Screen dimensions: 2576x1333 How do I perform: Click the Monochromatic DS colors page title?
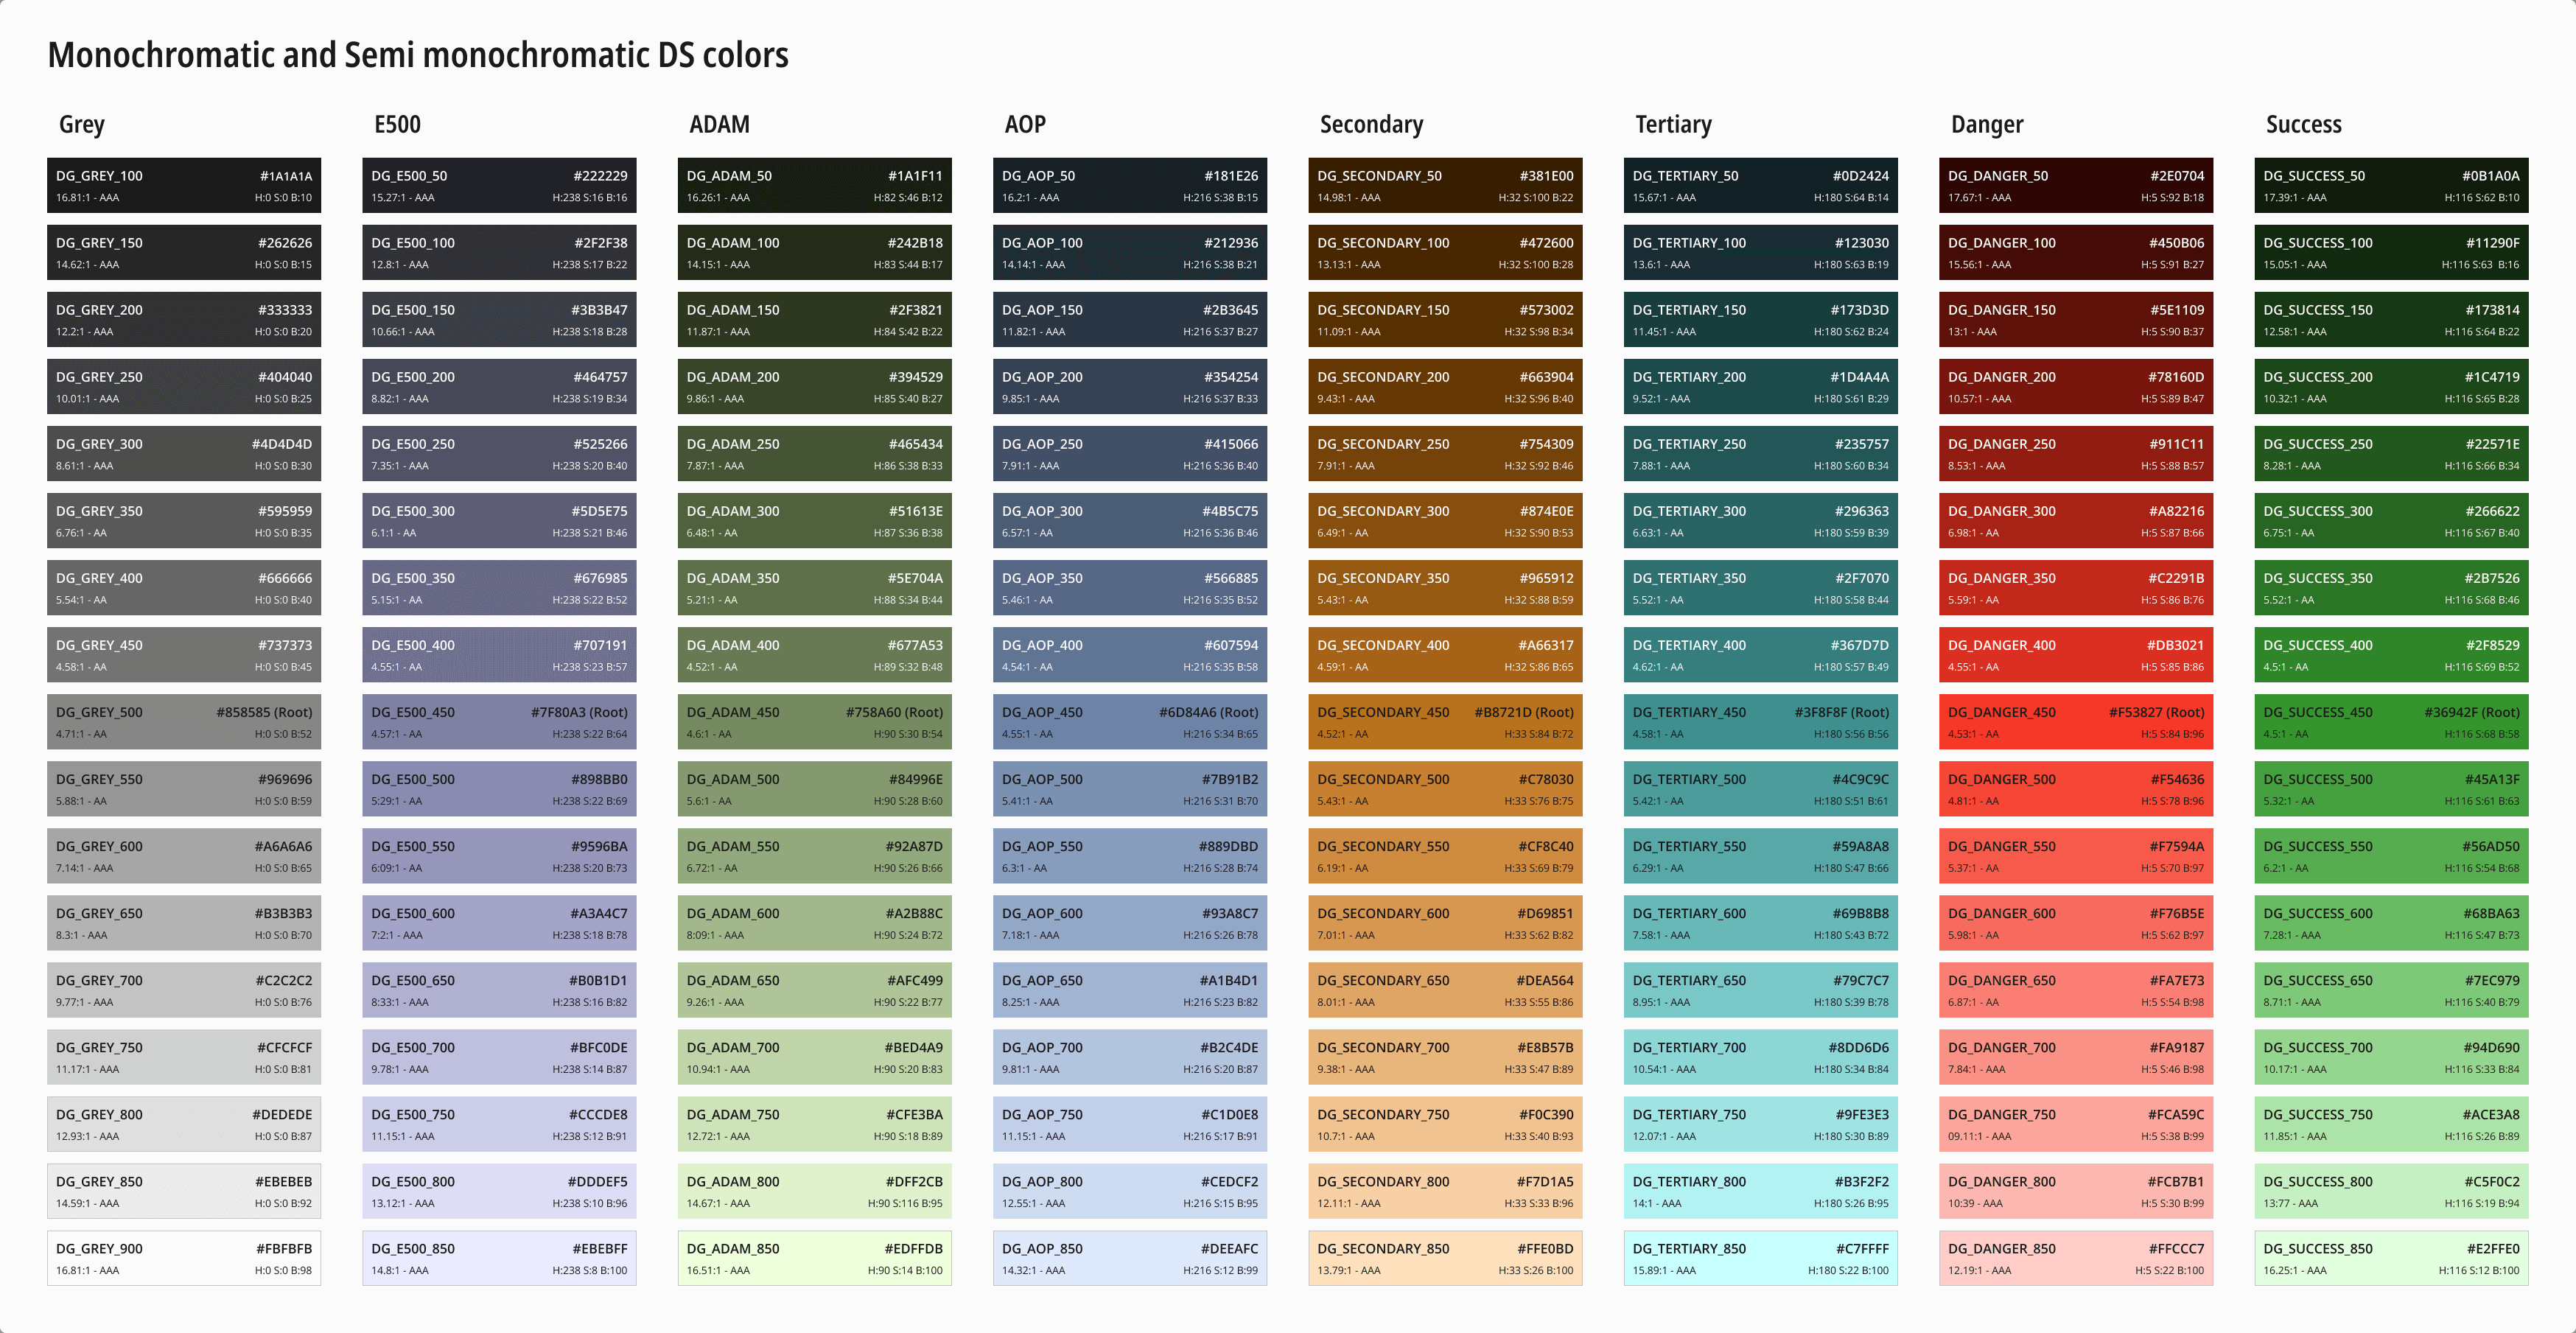(x=418, y=55)
